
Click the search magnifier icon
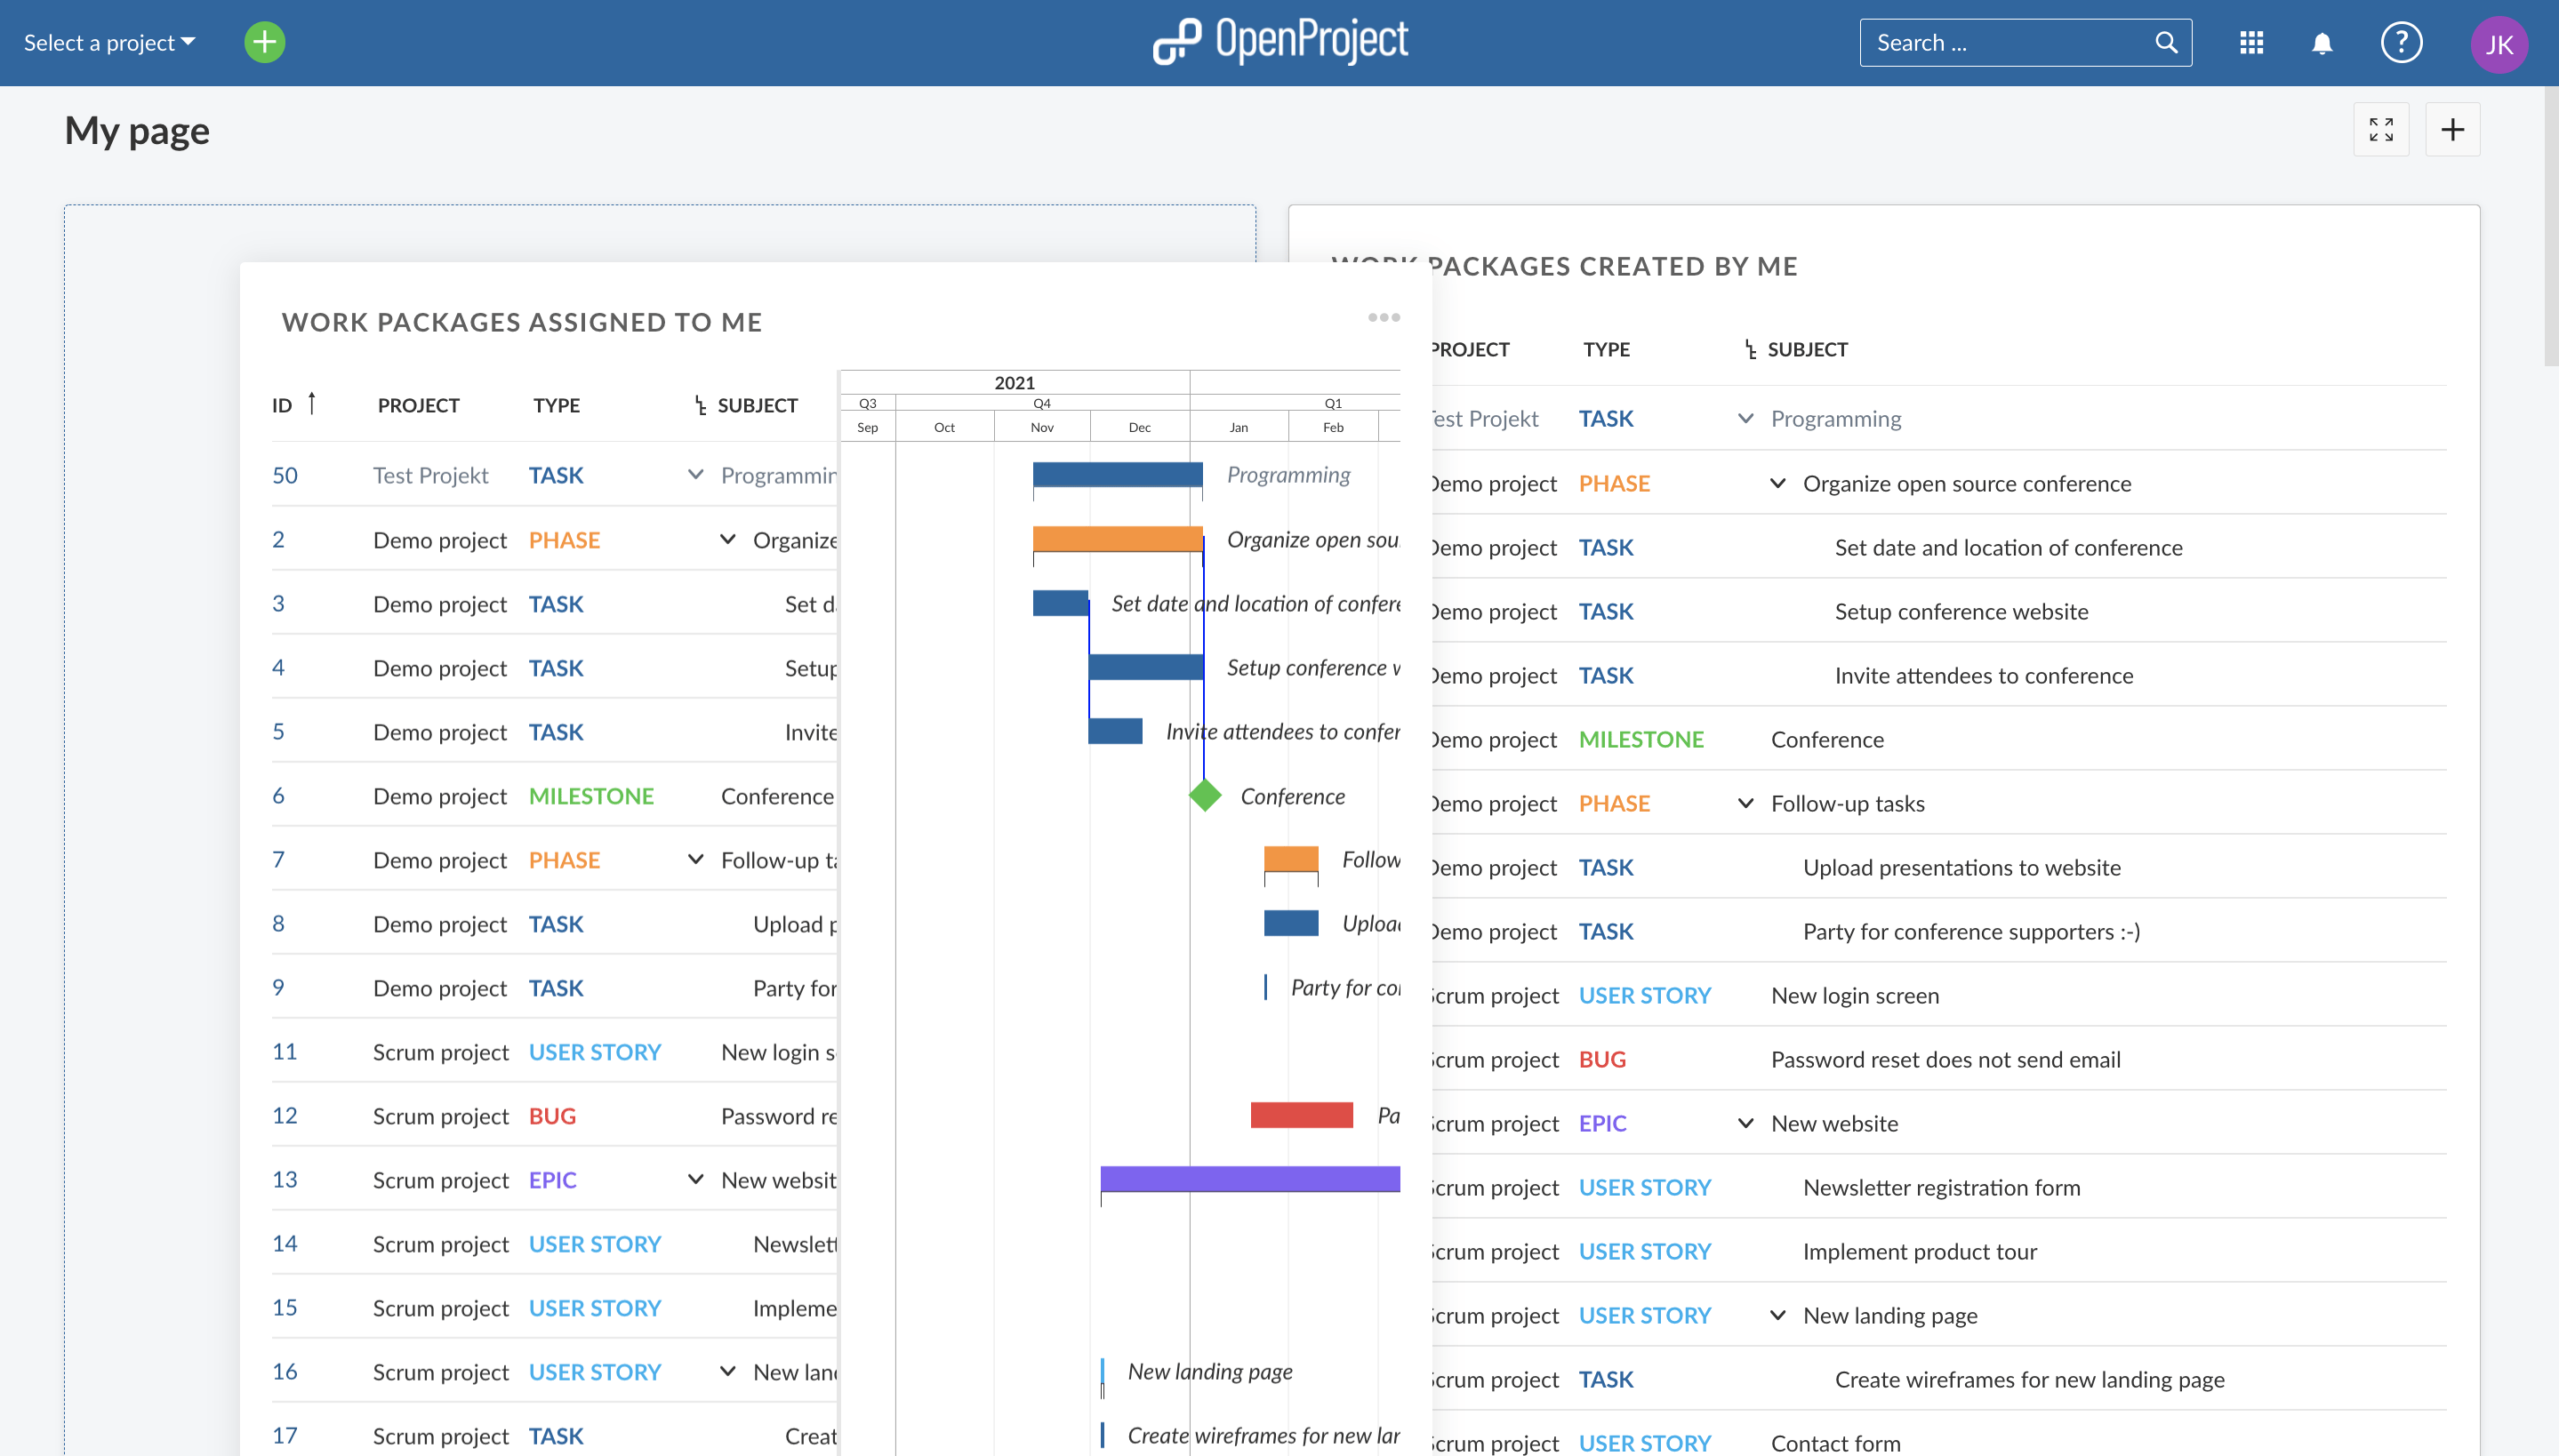click(x=2166, y=42)
